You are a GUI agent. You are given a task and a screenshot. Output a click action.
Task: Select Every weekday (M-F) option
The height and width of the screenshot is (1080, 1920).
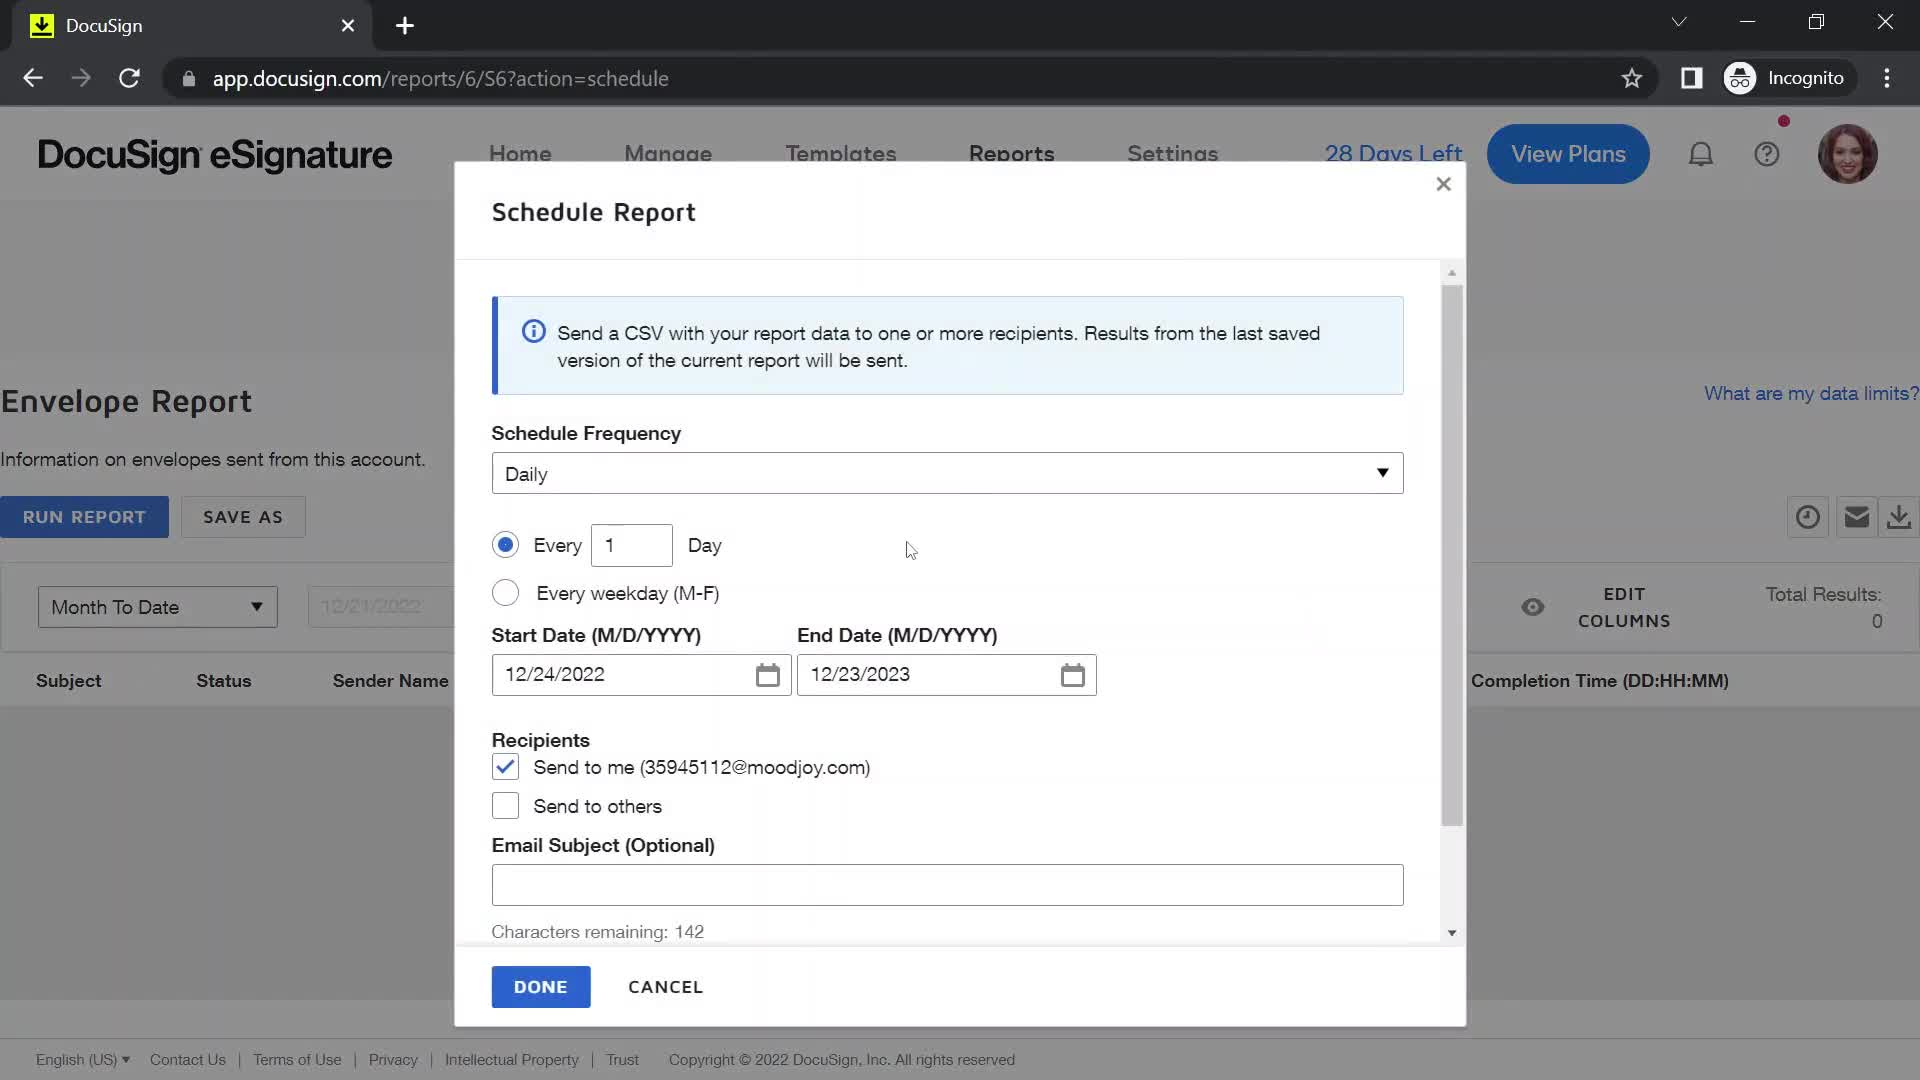[x=505, y=593]
